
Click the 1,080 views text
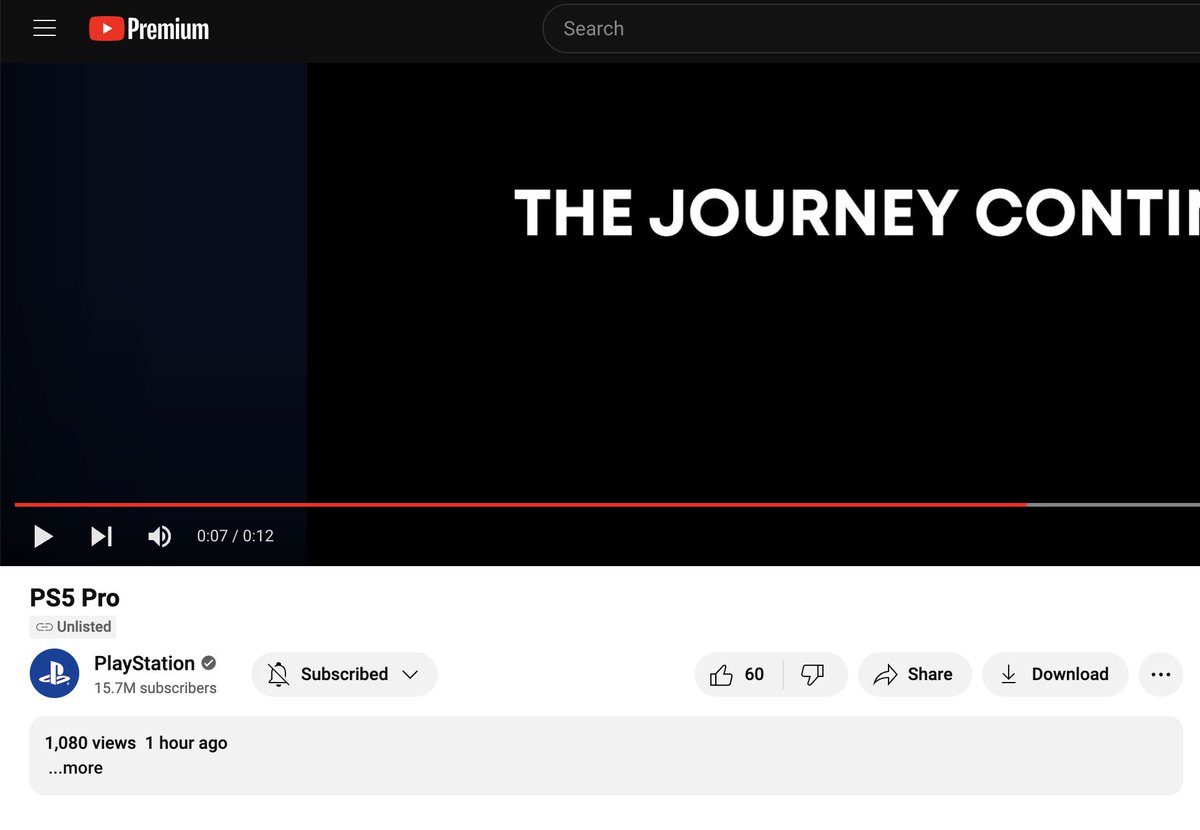point(90,743)
